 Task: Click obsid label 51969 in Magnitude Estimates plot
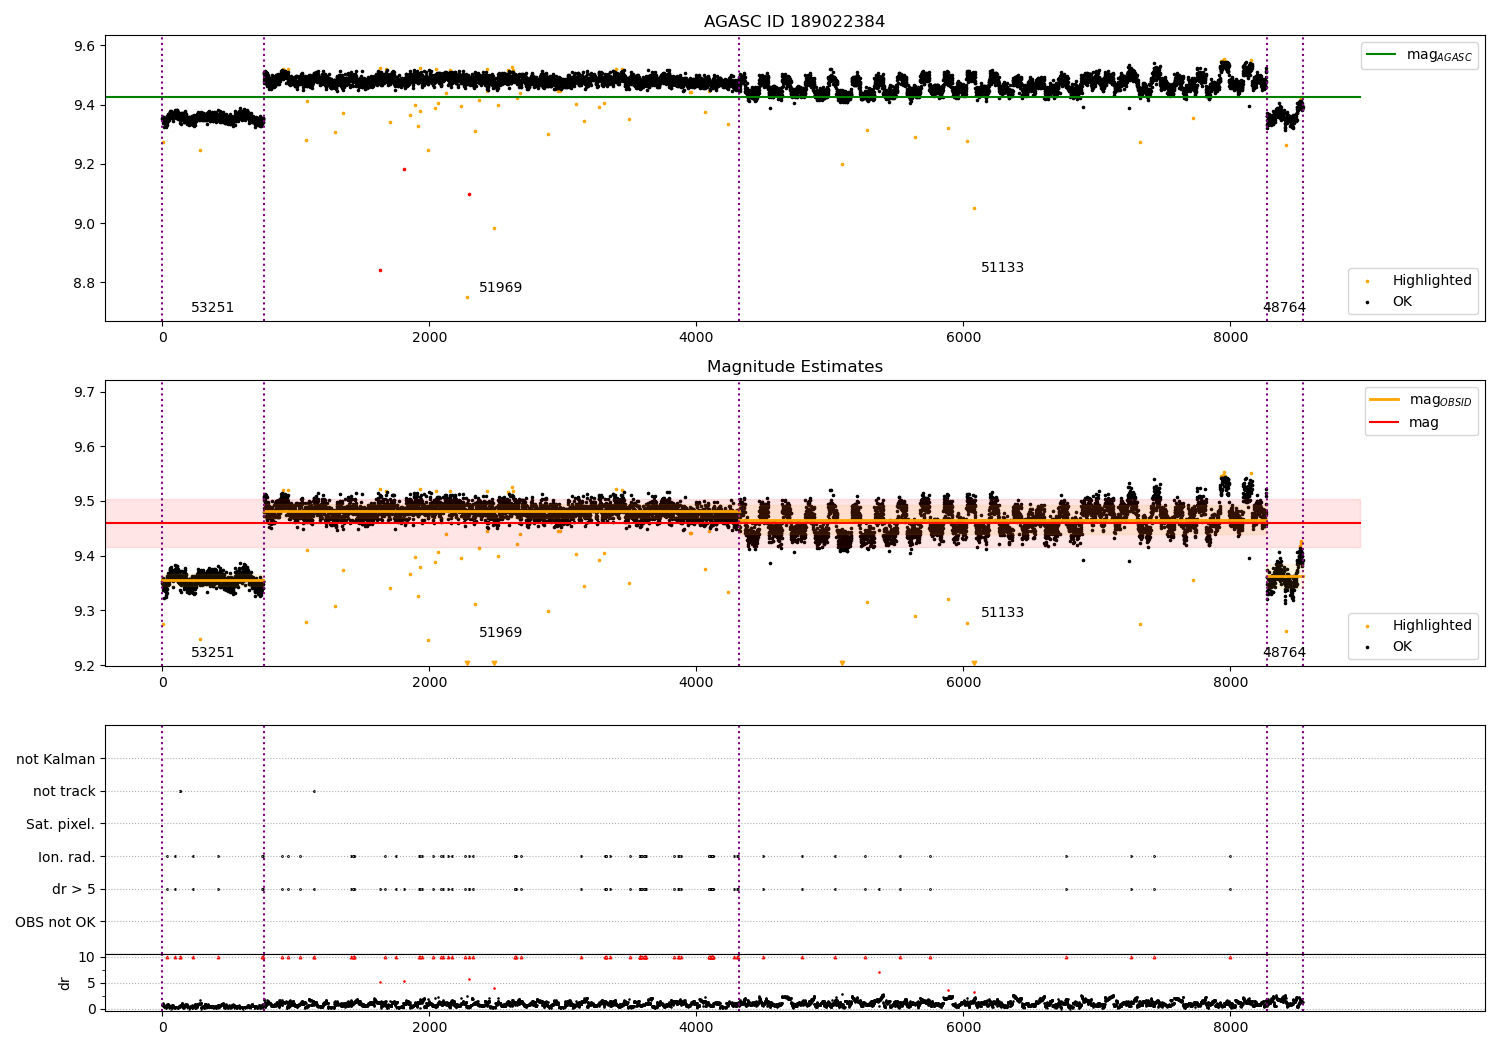[x=500, y=632]
